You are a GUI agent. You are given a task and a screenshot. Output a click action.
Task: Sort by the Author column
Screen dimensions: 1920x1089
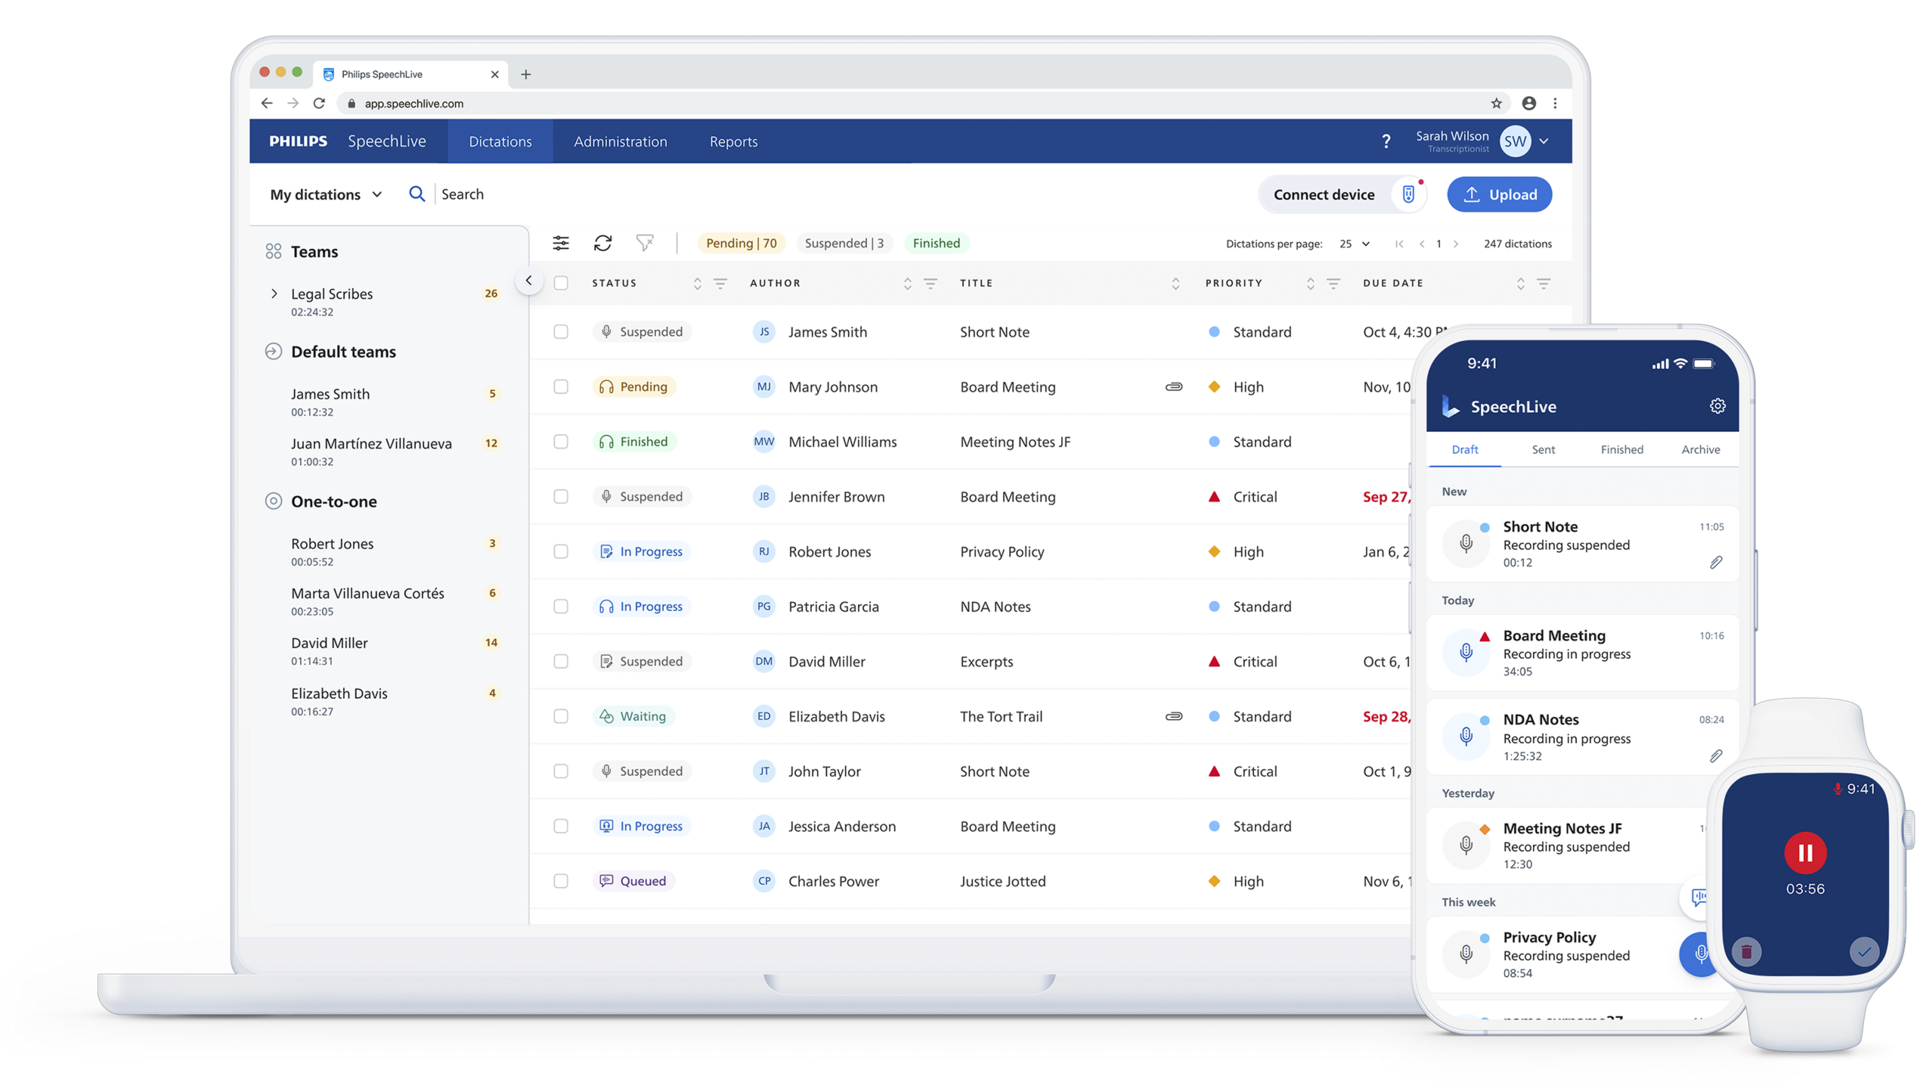[907, 284]
